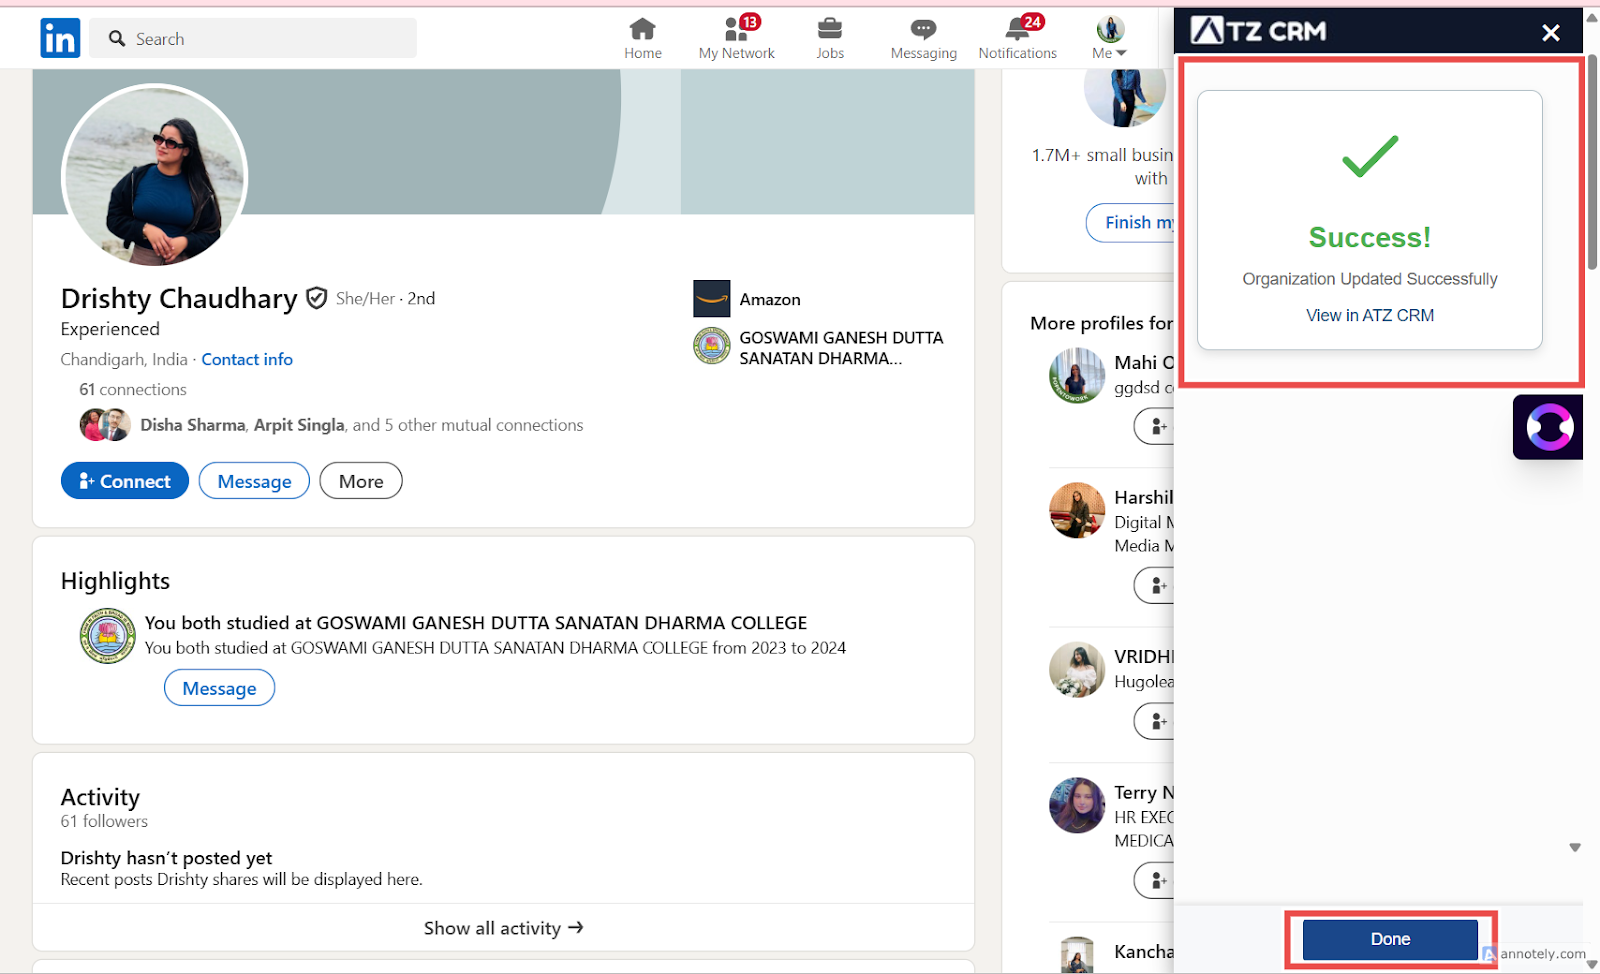
Task: Click the connect icon under Harshil
Action: point(1158,585)
